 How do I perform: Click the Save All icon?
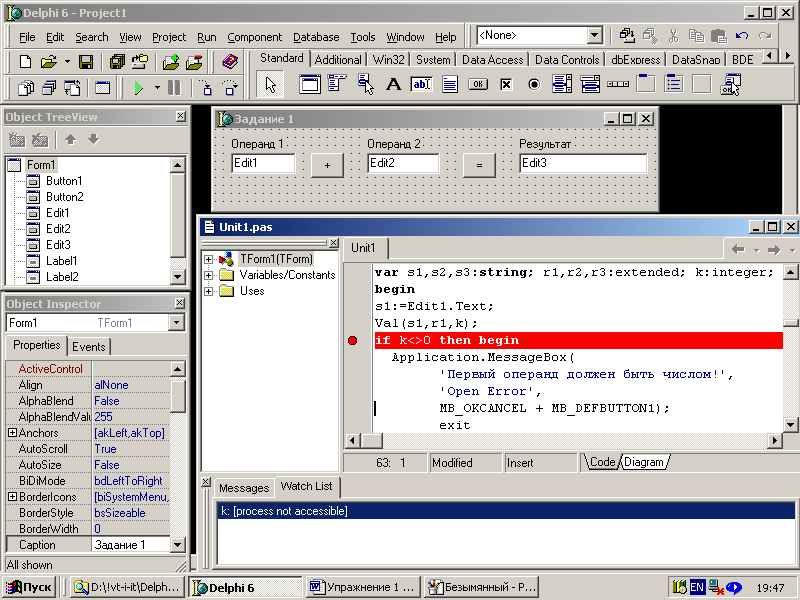pos(117,62)
